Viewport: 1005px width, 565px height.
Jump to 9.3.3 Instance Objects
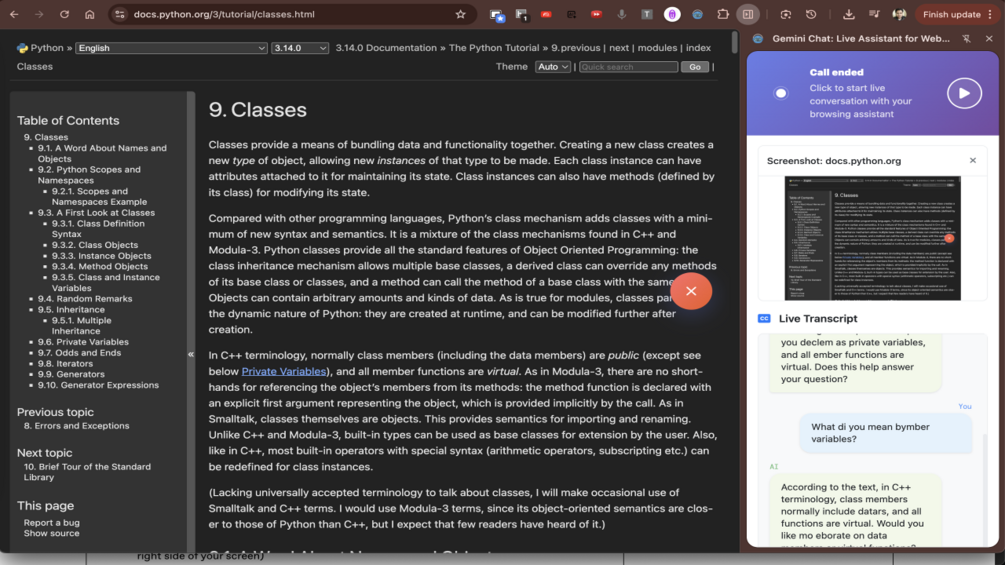101,256
